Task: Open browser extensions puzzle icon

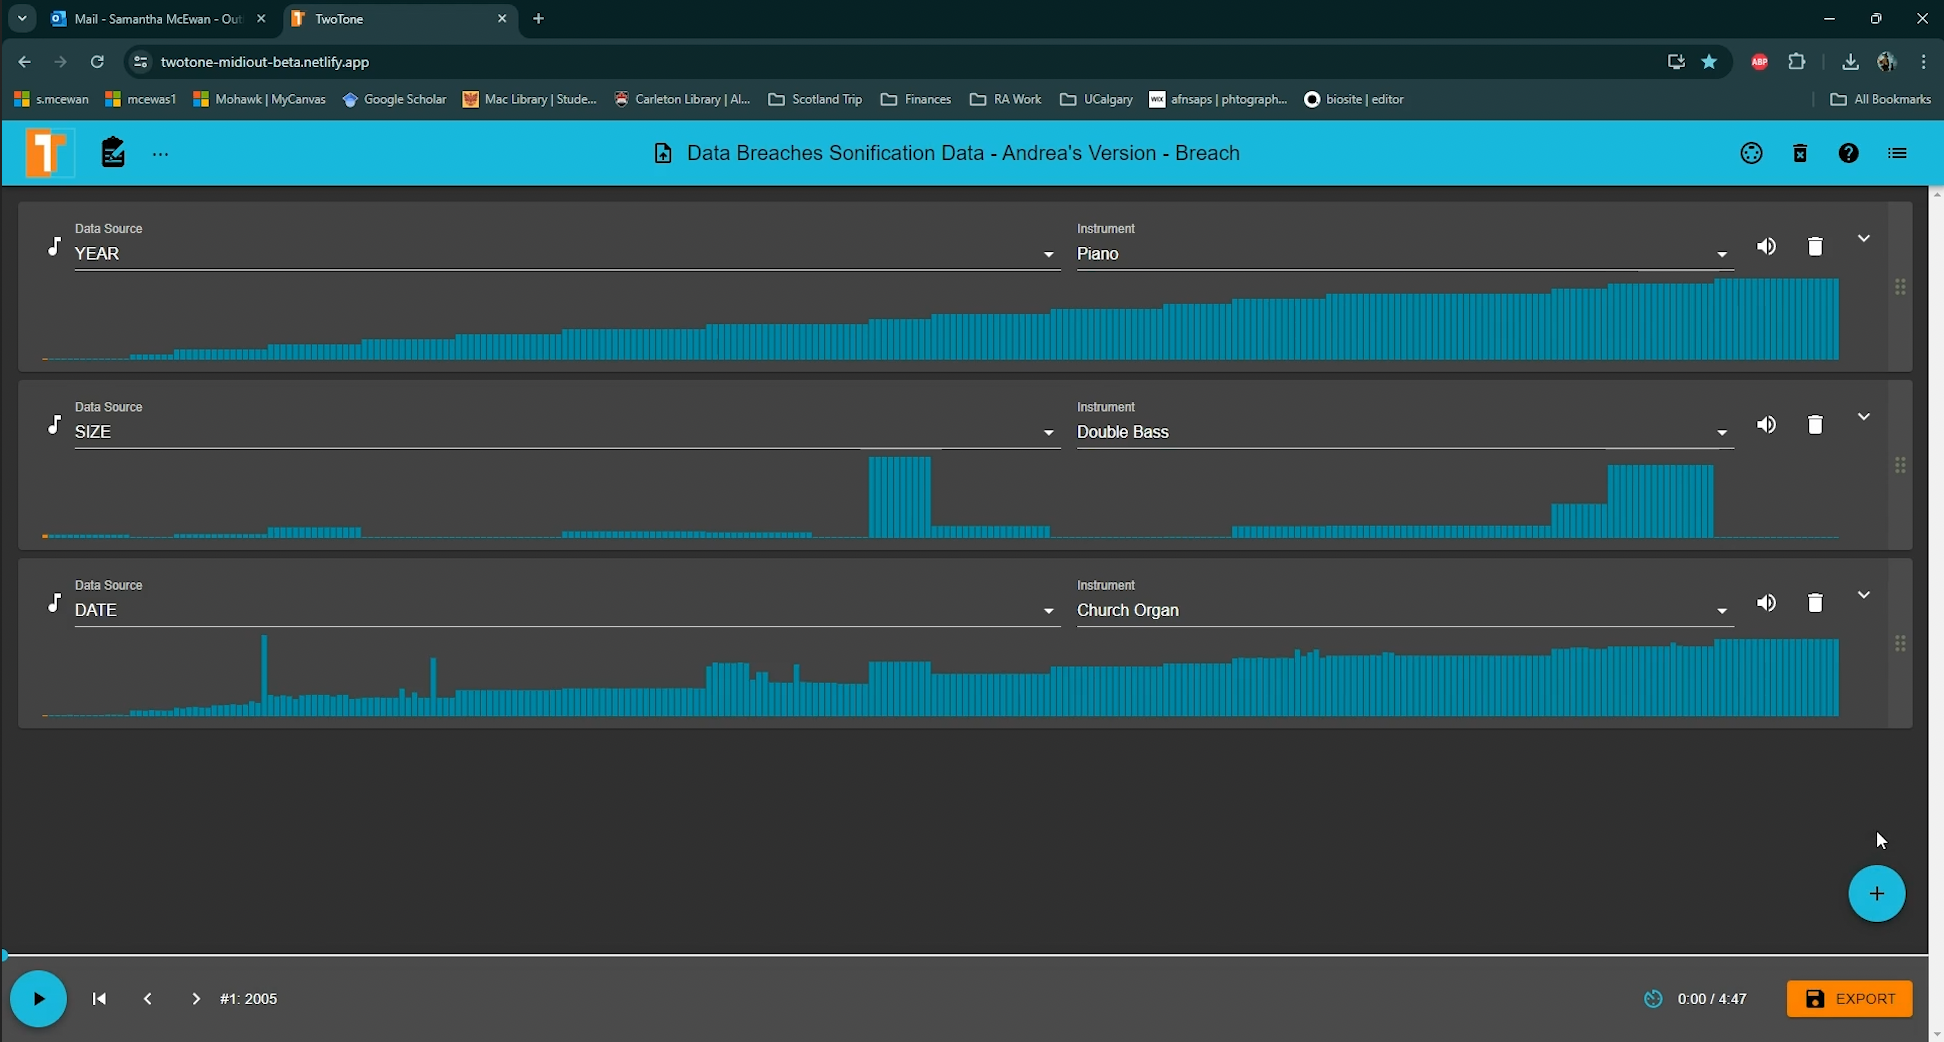Action: coord(1797,62)
